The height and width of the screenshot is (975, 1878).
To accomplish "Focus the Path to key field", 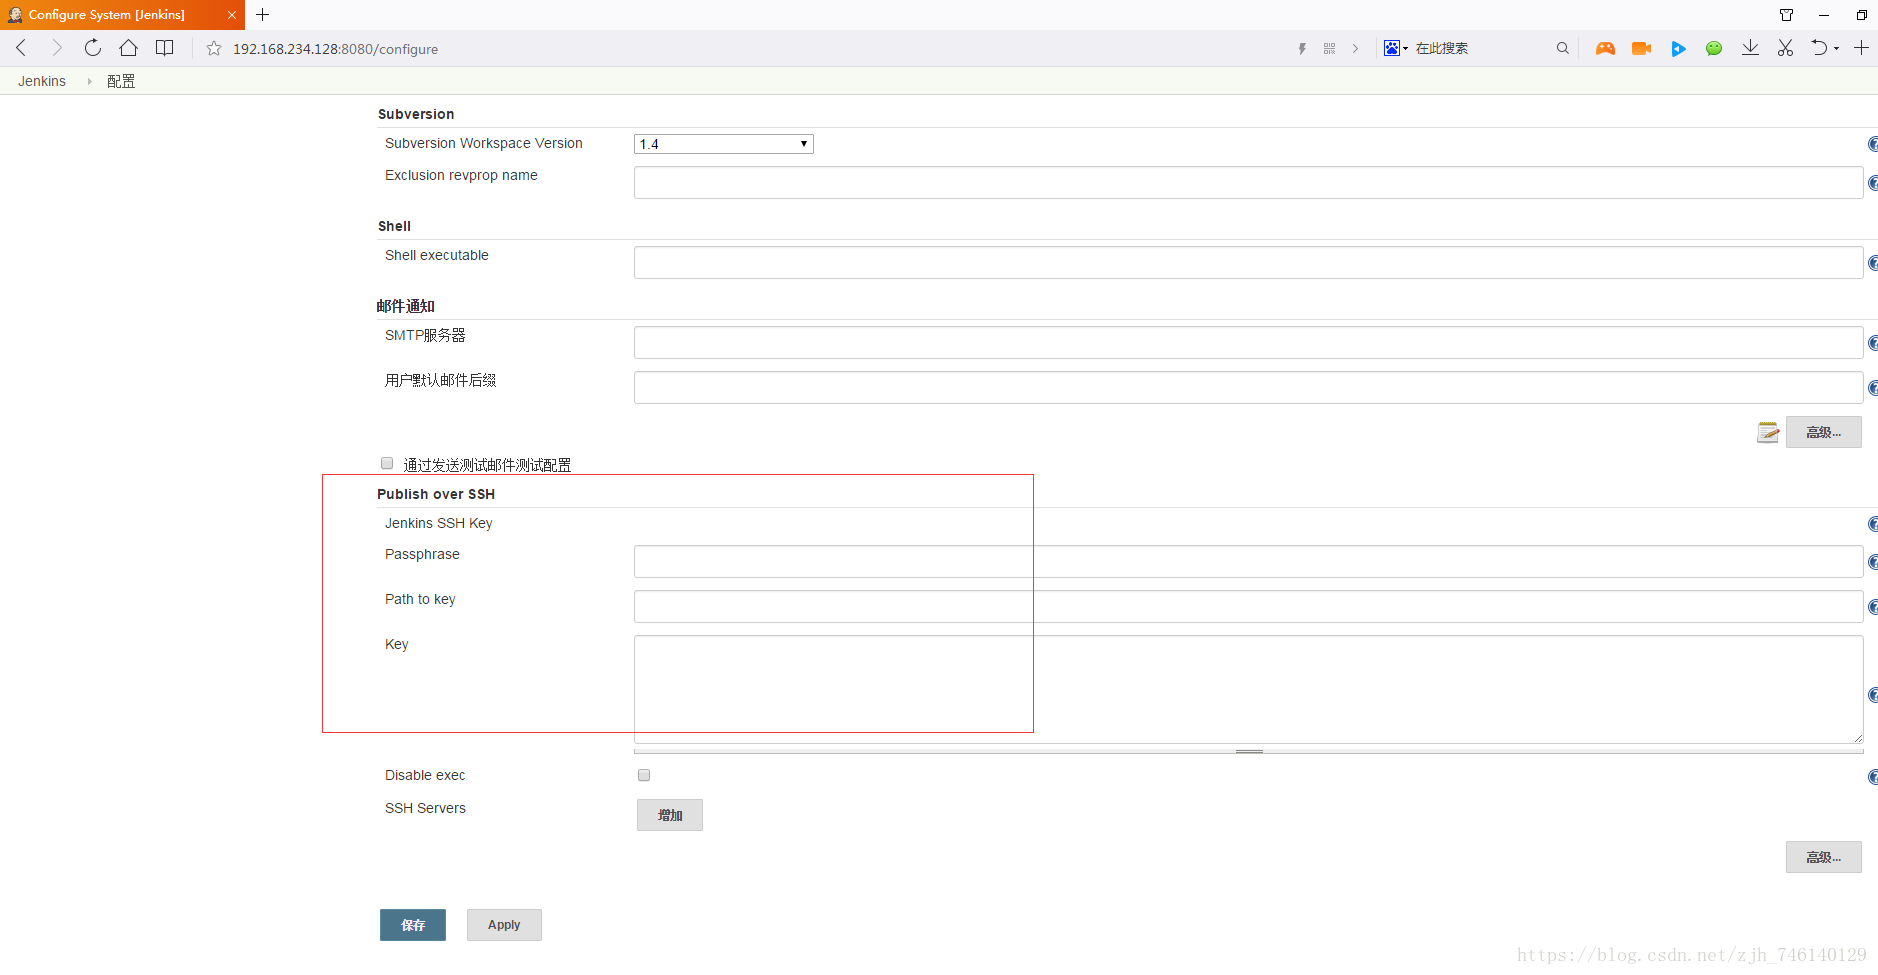I will [x=1248, y=606].
